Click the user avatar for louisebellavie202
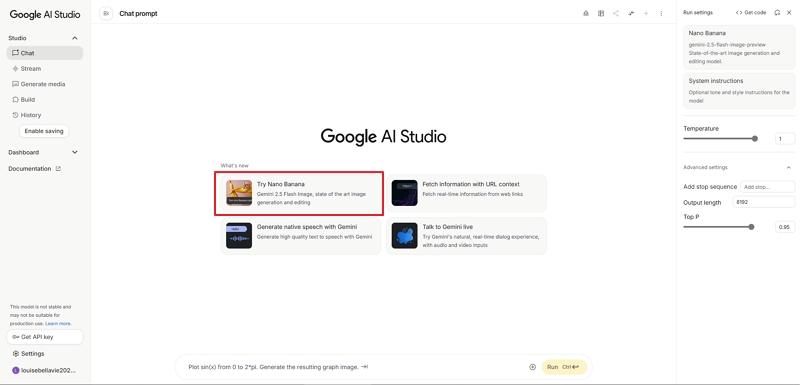The width and height of the screenshot is (800, 385). pyautogui.click(x=15, y=371)
